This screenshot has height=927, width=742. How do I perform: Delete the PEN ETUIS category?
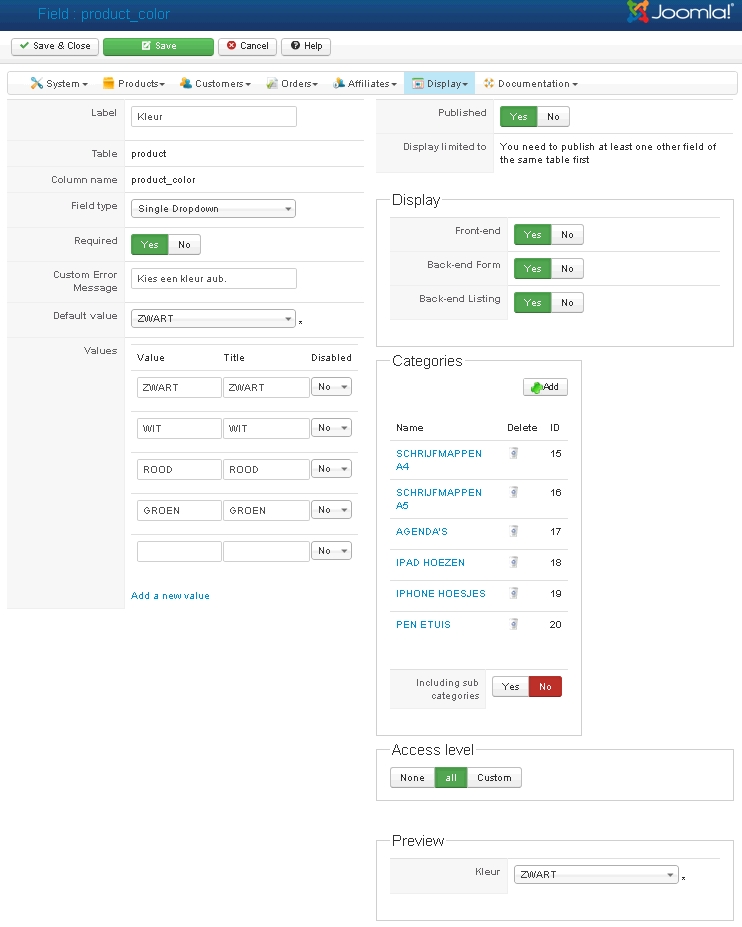tap(514, 624)
